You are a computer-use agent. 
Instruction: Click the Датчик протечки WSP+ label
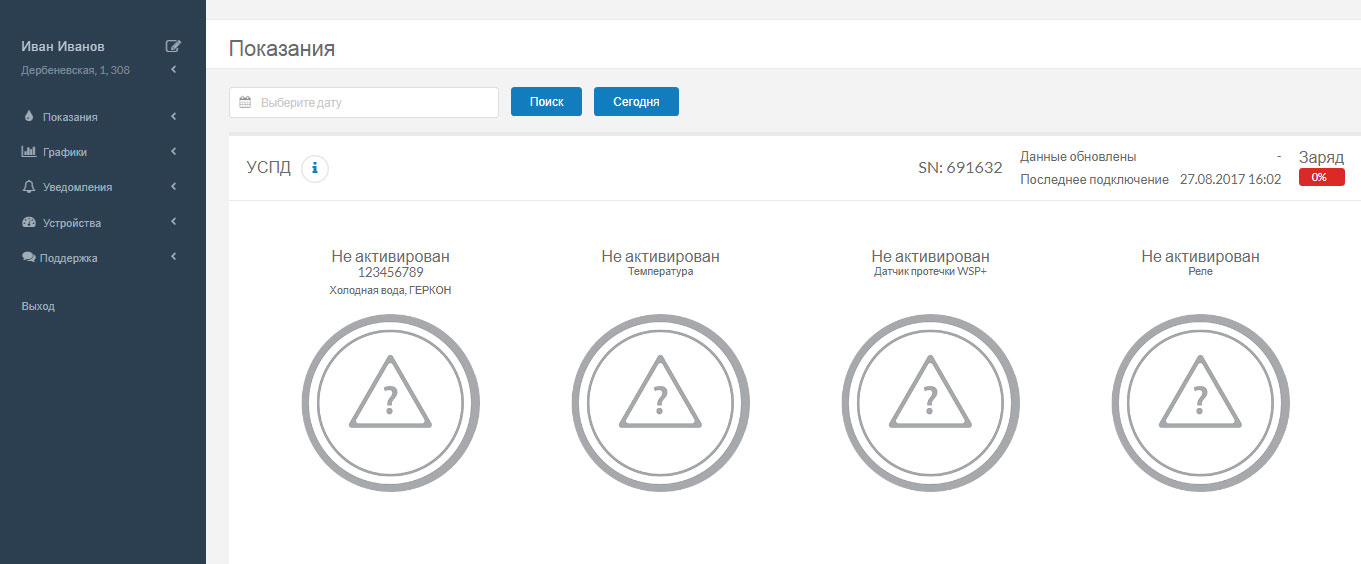pos(930,271)
